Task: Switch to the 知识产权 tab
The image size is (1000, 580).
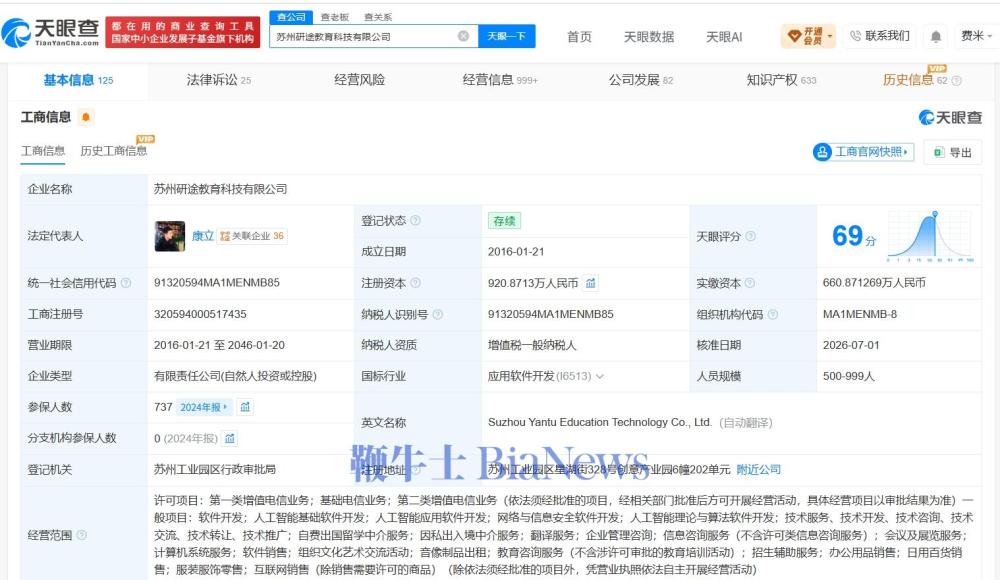Action: pos(781,80)
